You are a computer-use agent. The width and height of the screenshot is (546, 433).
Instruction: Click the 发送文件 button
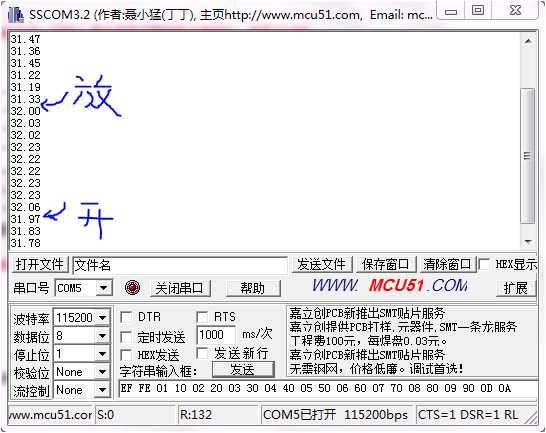tap(321, 264)
